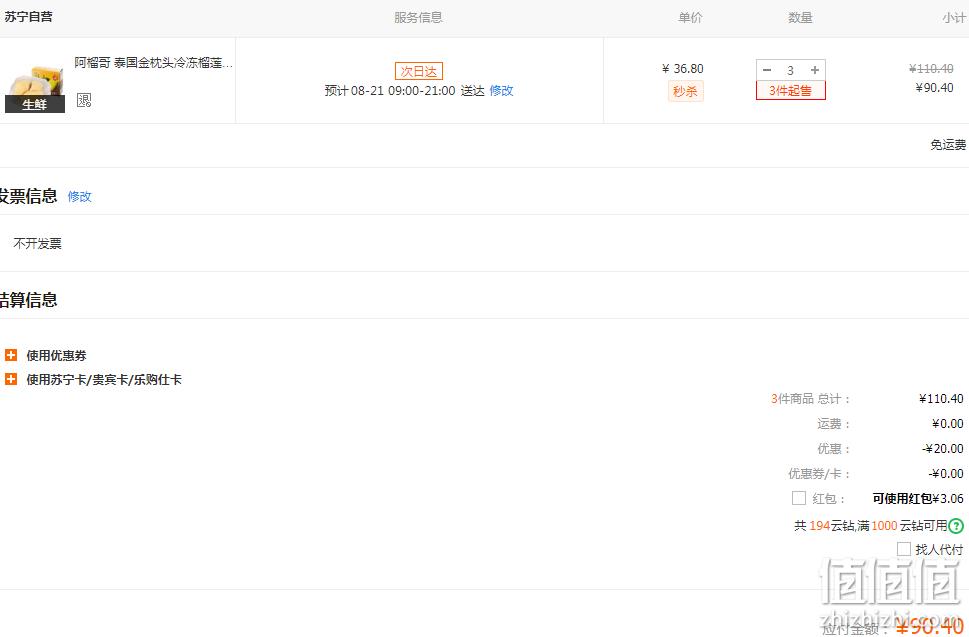
Task: Click the 3件商品 总计 amount ¥110.40
Action: click(x=941, y=399)
